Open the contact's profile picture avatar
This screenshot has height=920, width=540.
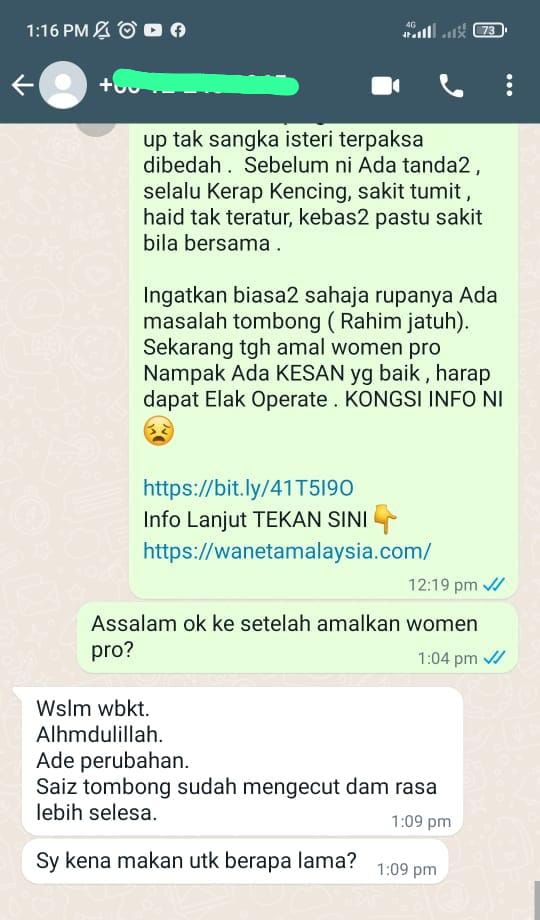pos(63,86)
